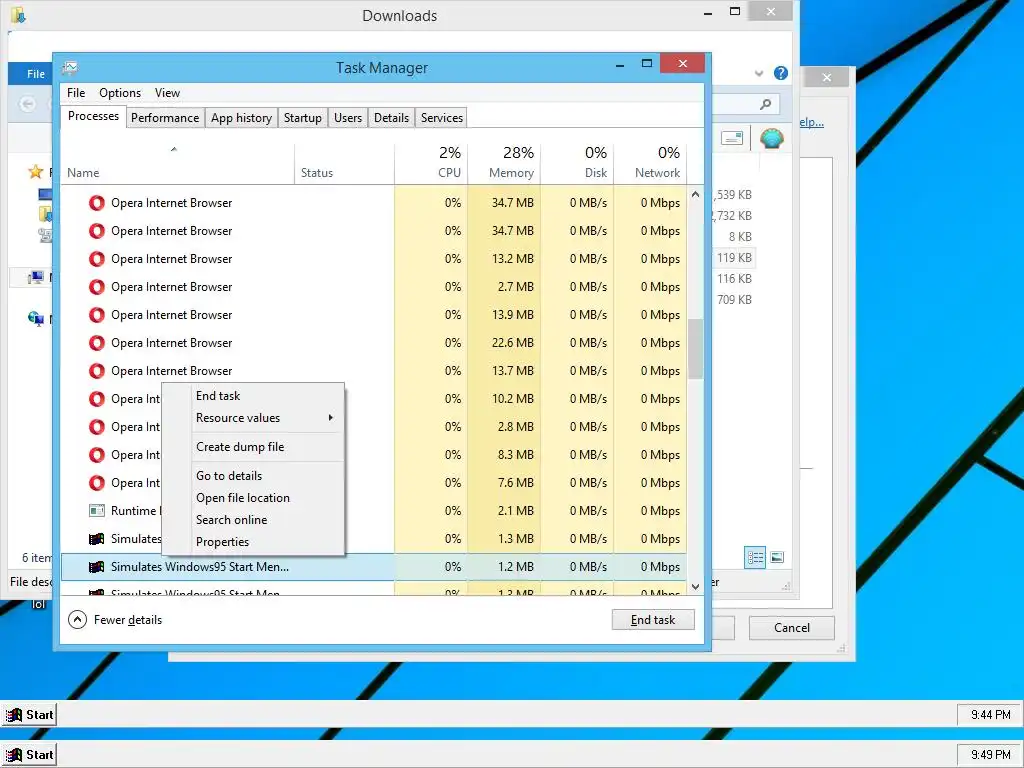Click the Network icon in Downloads sidebar

36,319
